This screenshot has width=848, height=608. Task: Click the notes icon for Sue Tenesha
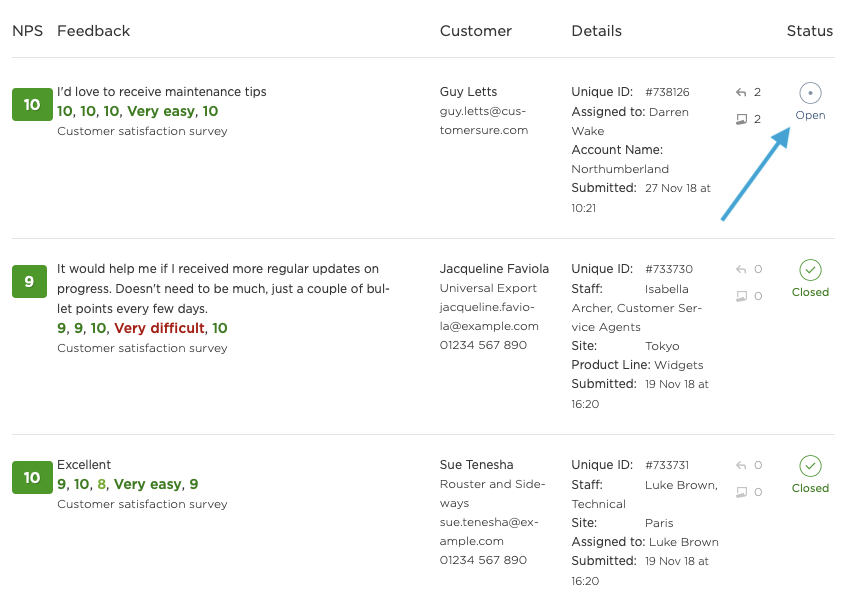(x=741, y=492)
